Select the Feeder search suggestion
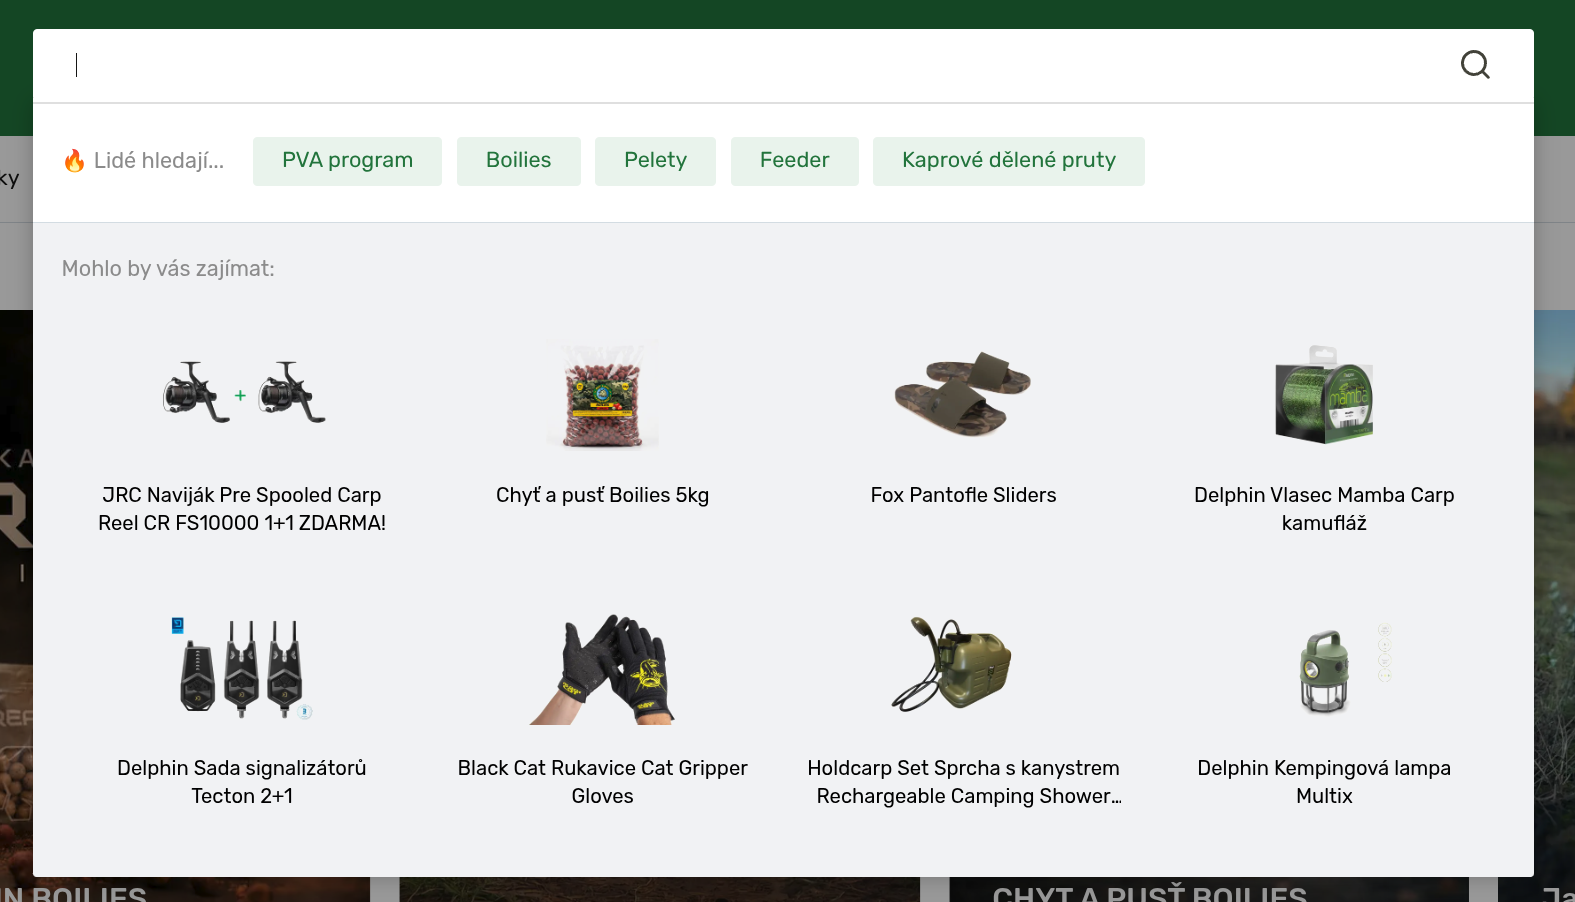This screenshot has height=902, width=1575. tap(794, 161)
